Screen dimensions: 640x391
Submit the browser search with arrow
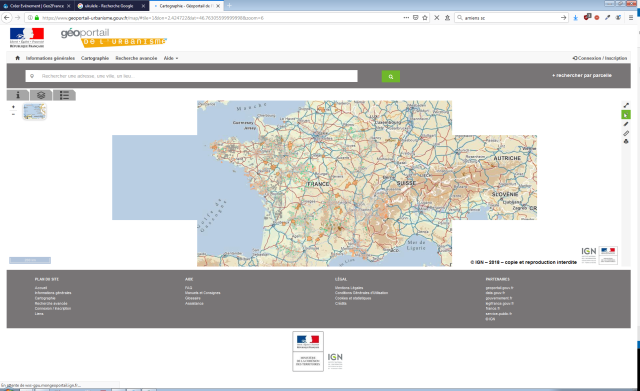[x=563, y=18]
